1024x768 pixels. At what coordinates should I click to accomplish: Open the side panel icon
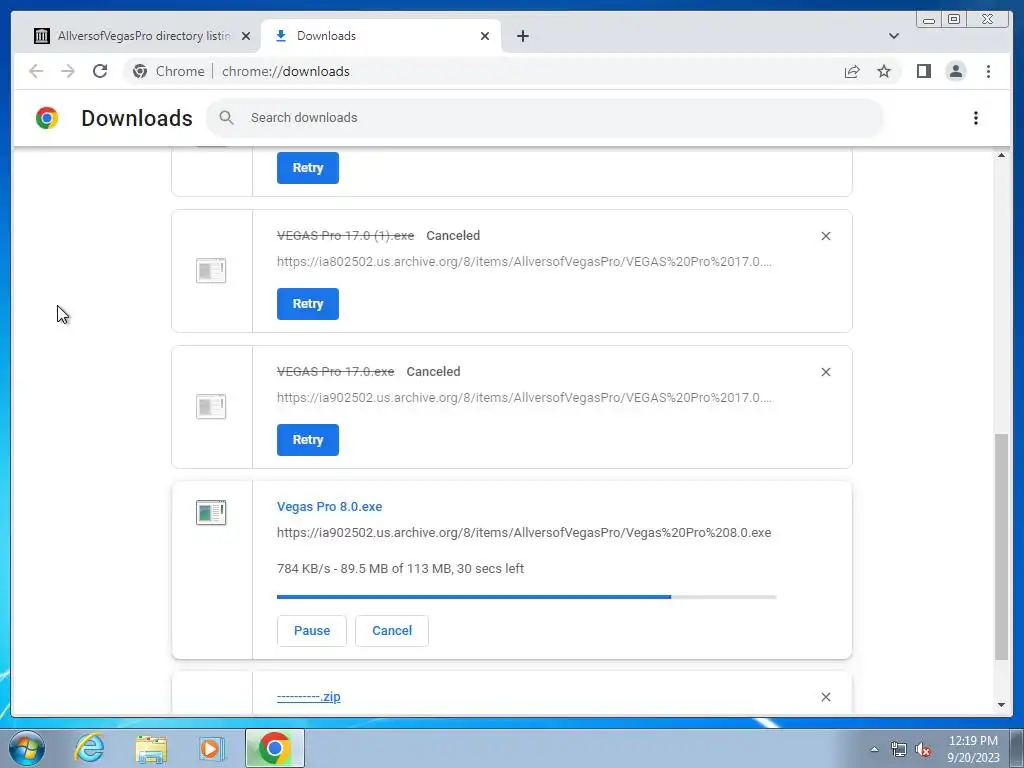[x=923, y=71]
